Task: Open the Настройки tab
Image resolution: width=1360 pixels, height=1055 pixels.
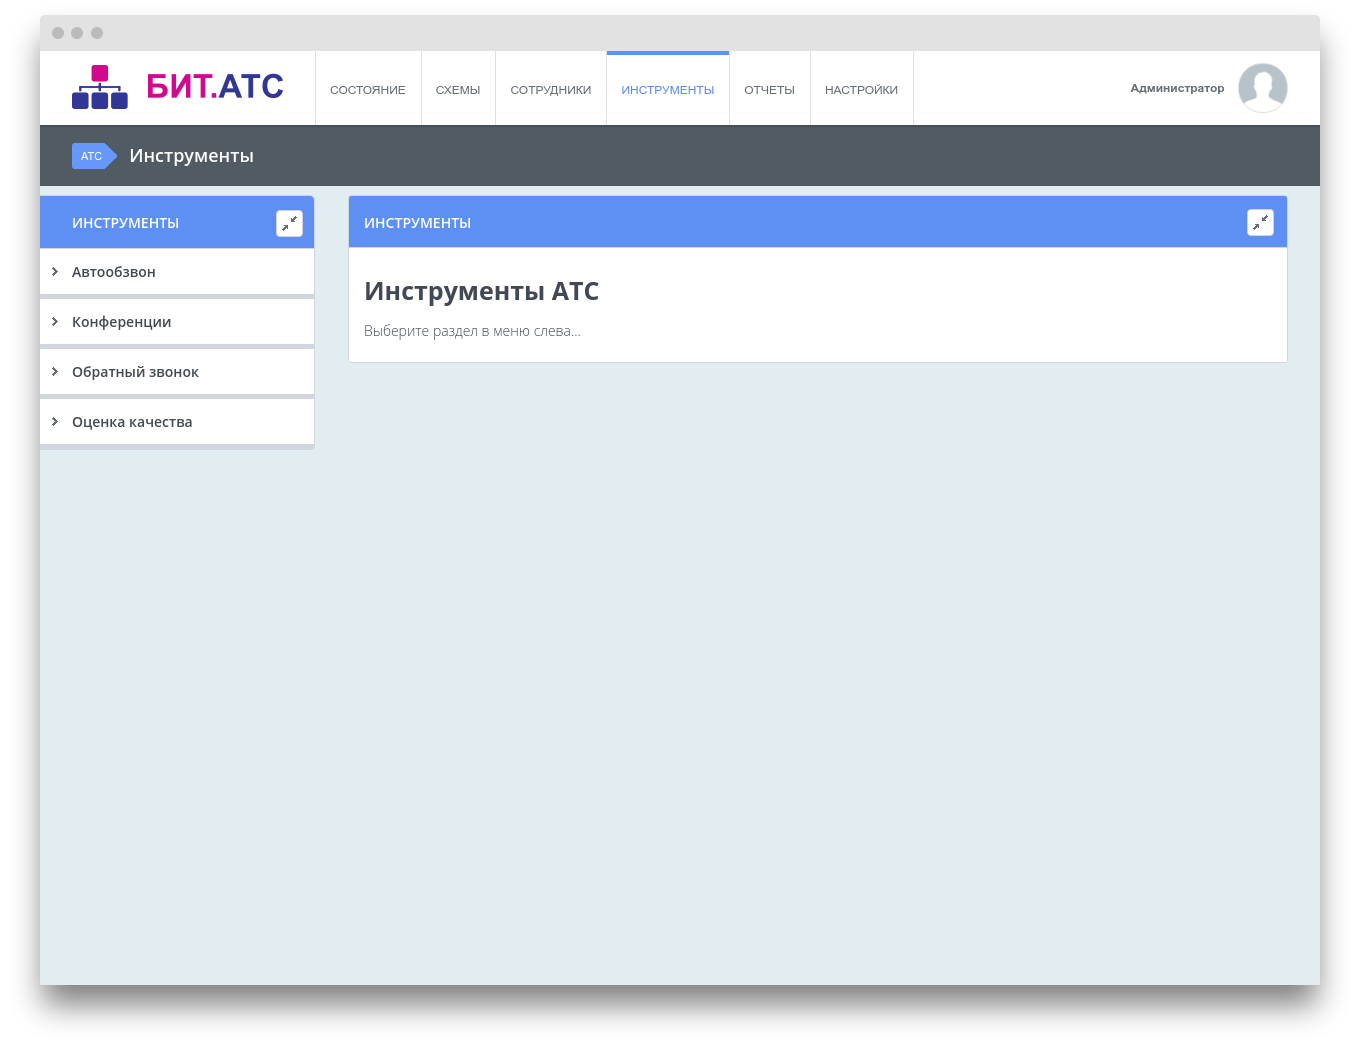Action: (861, 90)
